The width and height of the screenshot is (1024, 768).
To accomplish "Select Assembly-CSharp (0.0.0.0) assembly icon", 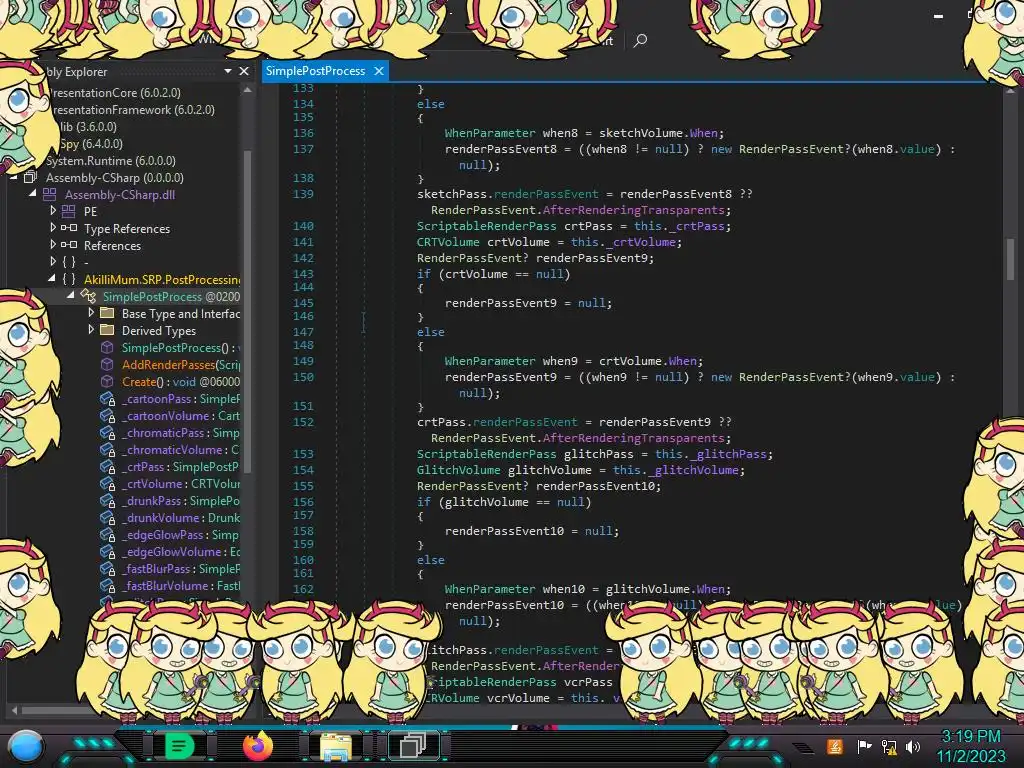I will click(31, 177).
